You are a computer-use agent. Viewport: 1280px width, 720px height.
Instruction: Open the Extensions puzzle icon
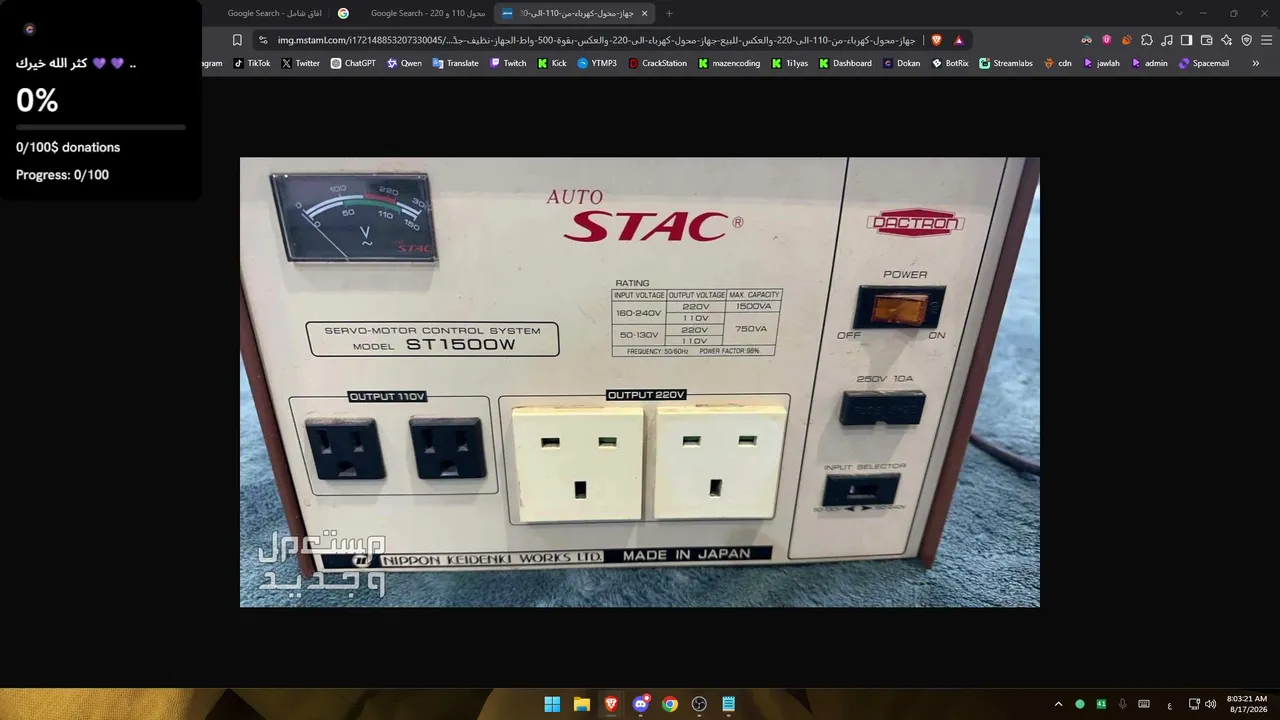pyautogui.click(x=1147, y=40)
